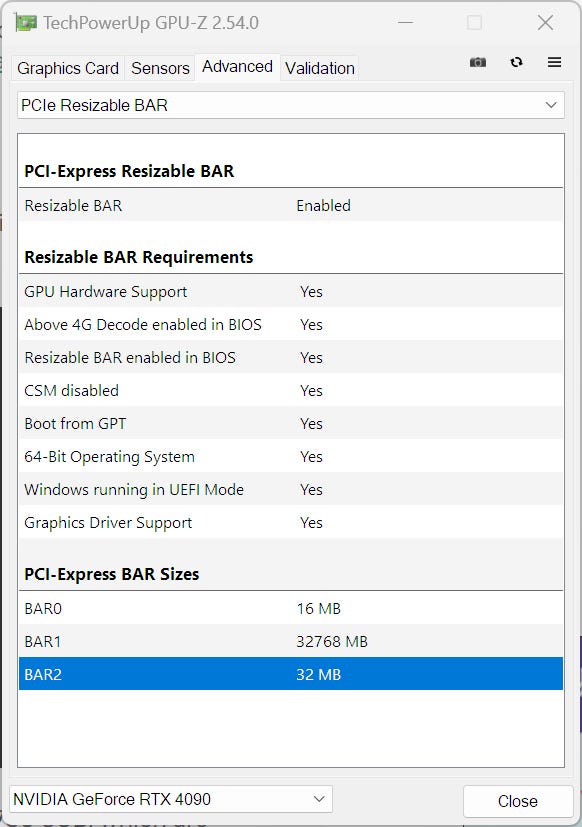
Task: Select the Graphics Driver Support row
Action: pos(291,522)
